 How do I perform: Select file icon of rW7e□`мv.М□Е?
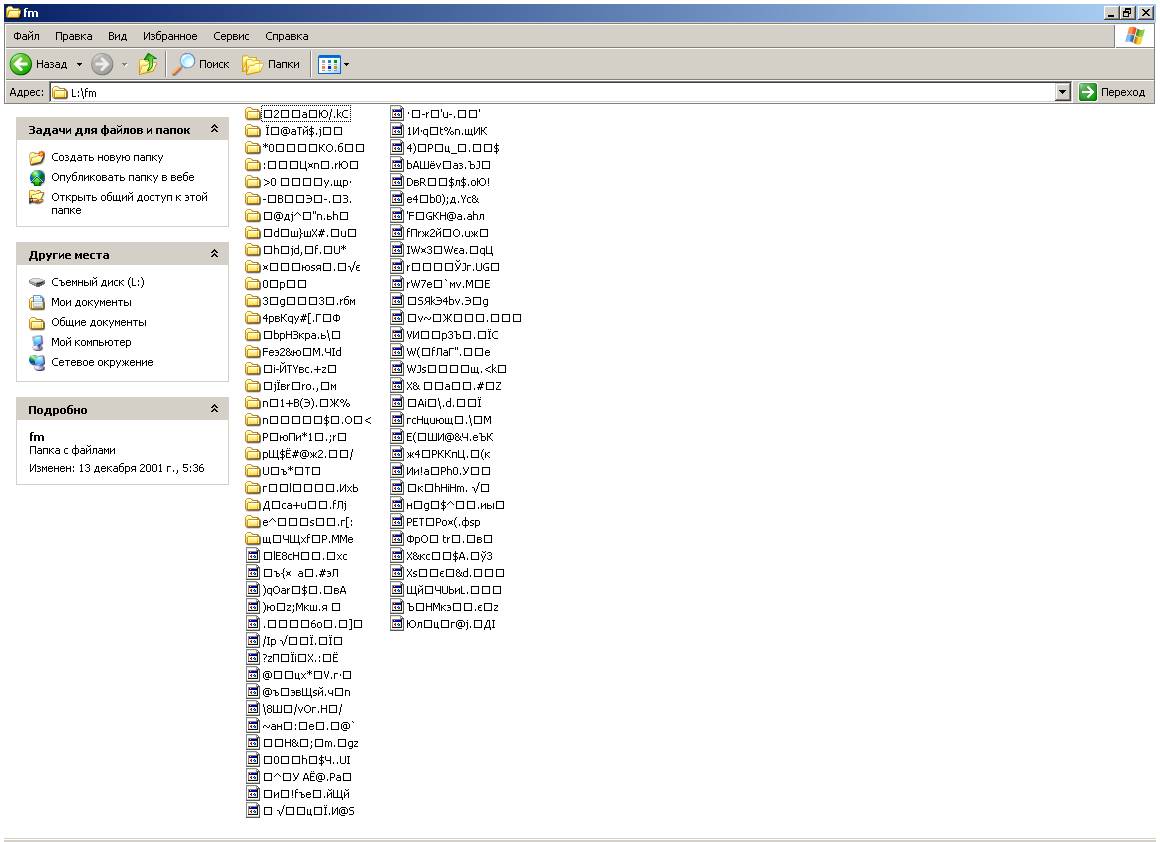click(397, 284)
